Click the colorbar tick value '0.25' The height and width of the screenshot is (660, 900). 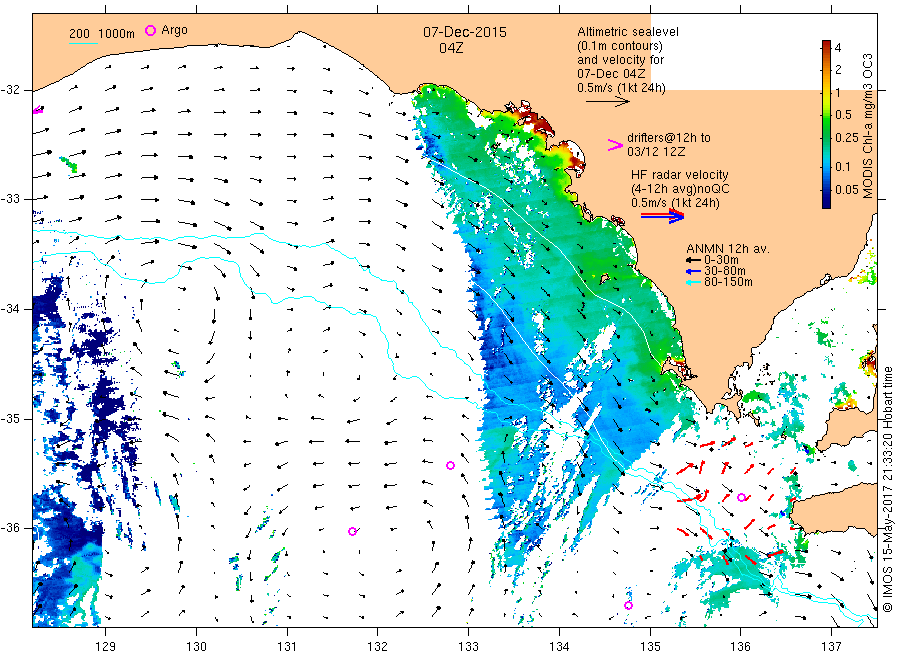pyautogui.click(x=847, y=138)
